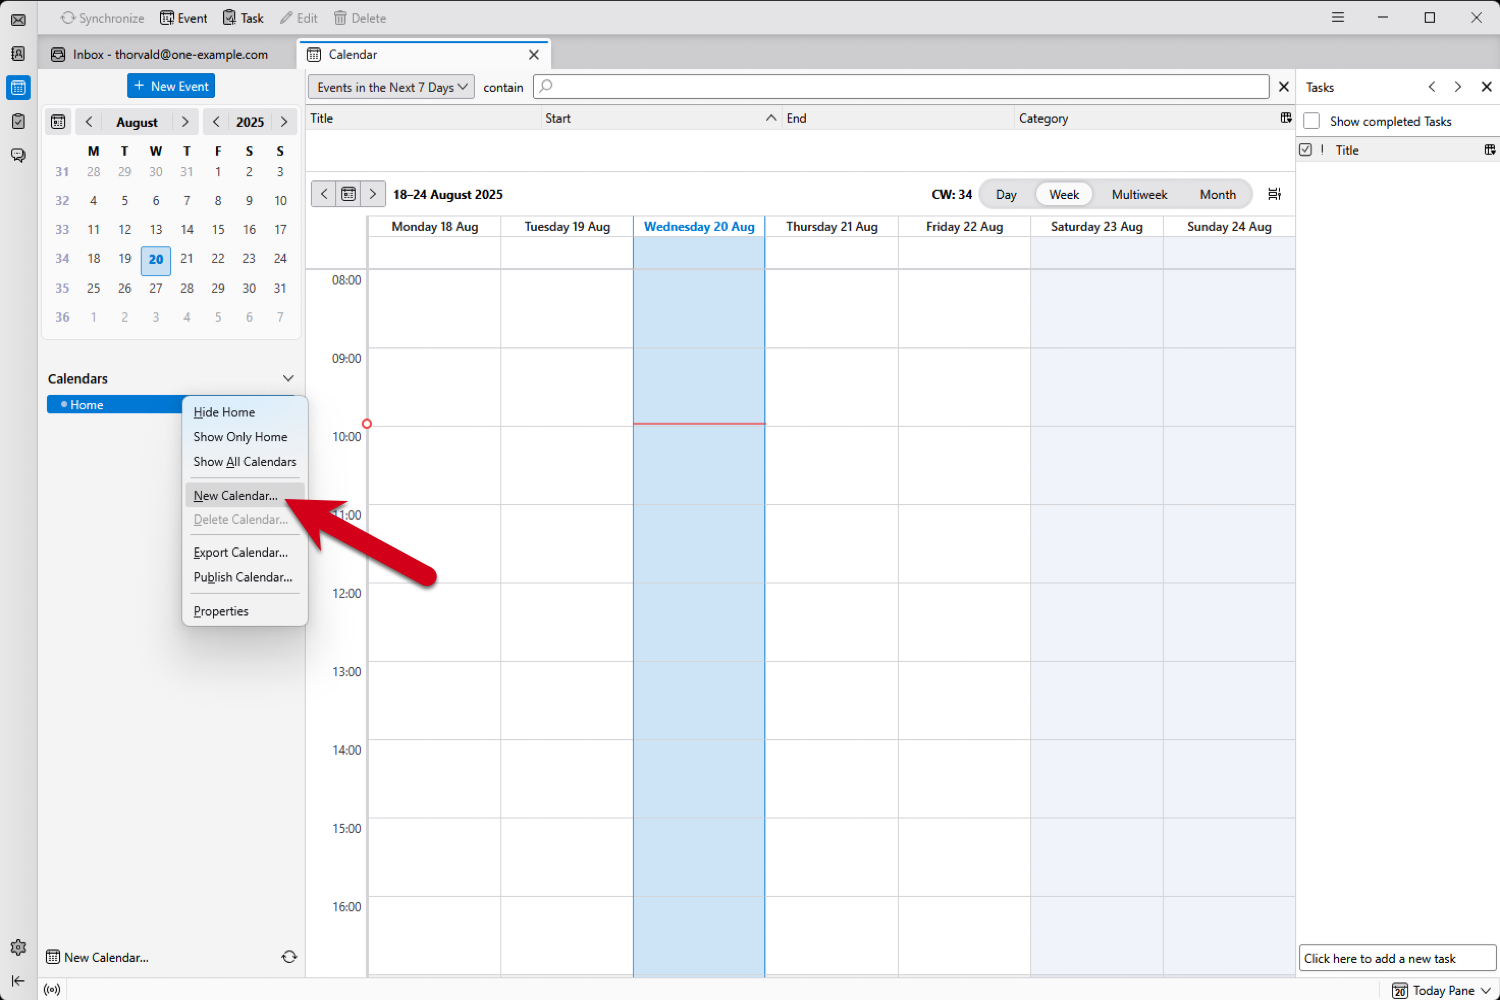Screen dimensions: 1500x1000
Task: Select day 20 in the mini calendar
Action: tap(155, 260)
